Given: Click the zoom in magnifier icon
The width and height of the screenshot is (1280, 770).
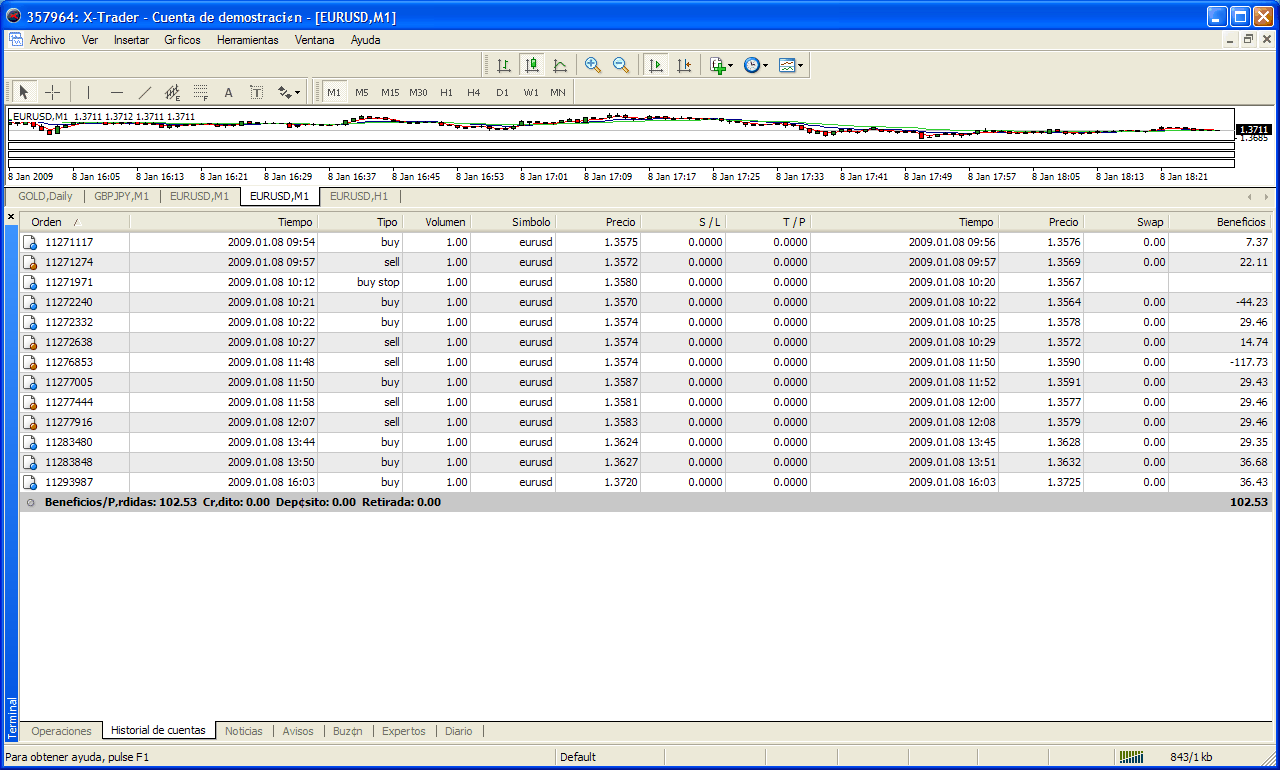Looking at the screenshot, I should pyautogui.click(x=593, y=65).
